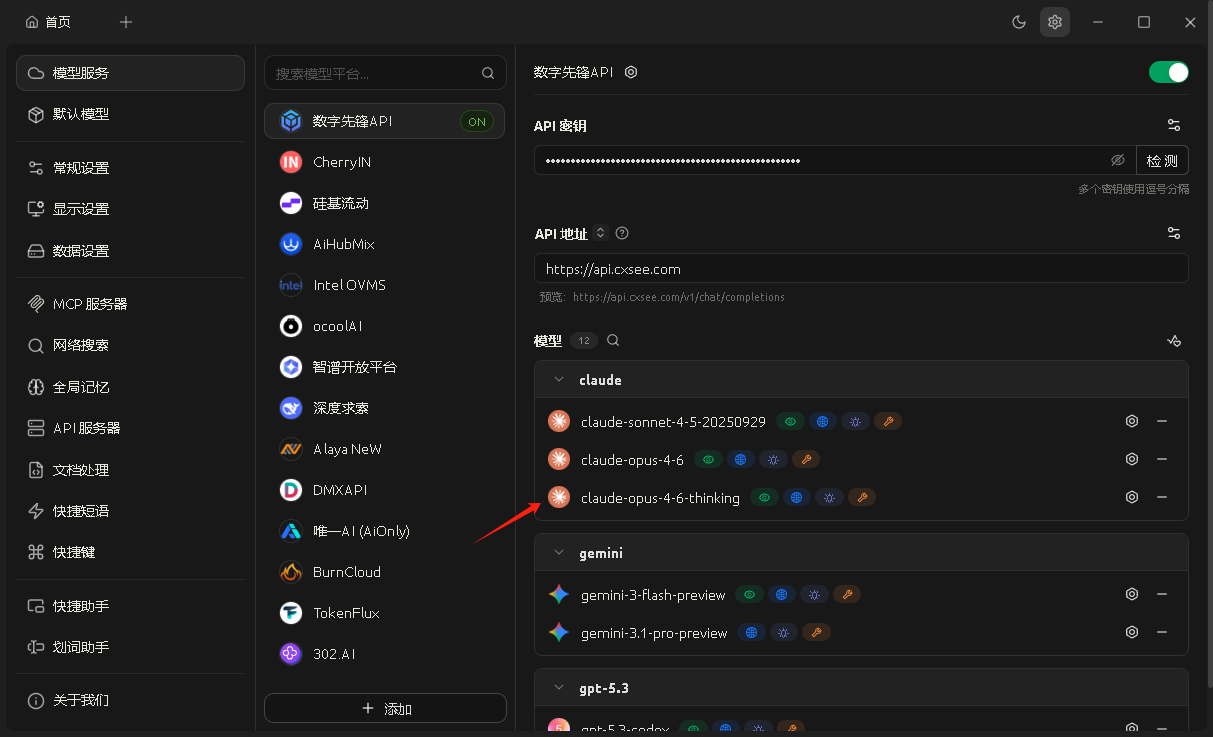Open API key list settings icon
The height and width of the screenshot is (737, 1213).
click(1174, 125)
